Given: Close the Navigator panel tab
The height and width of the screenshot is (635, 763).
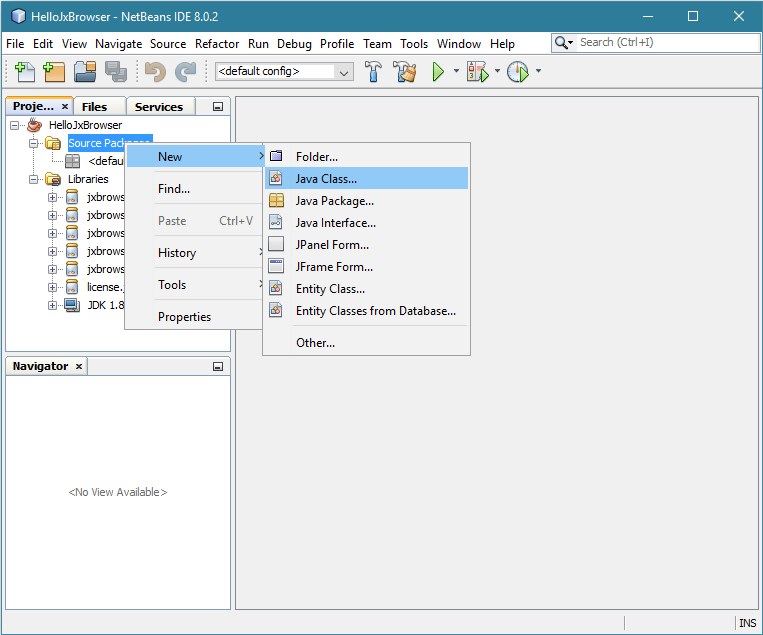Looking at the screenshot, I should (79, 366).
